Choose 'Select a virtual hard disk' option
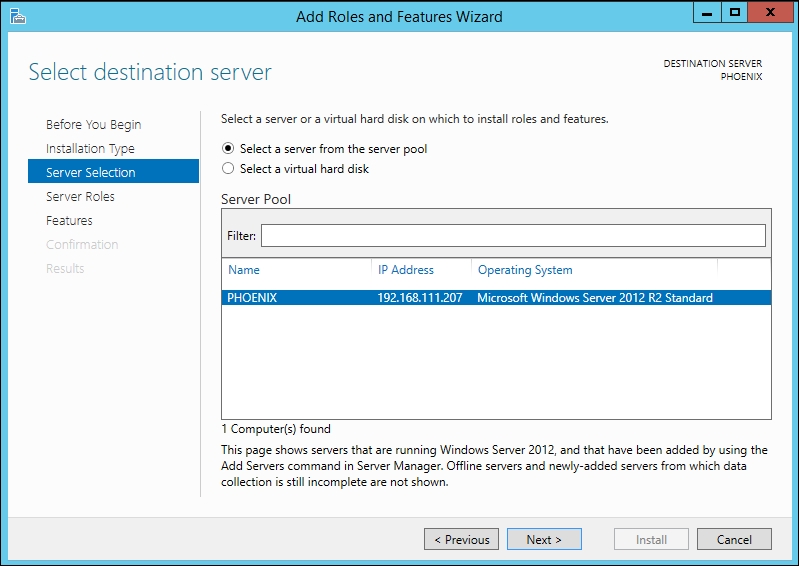Image resolution: width=799 pixels, height=566 pixels. click(228, 169)
